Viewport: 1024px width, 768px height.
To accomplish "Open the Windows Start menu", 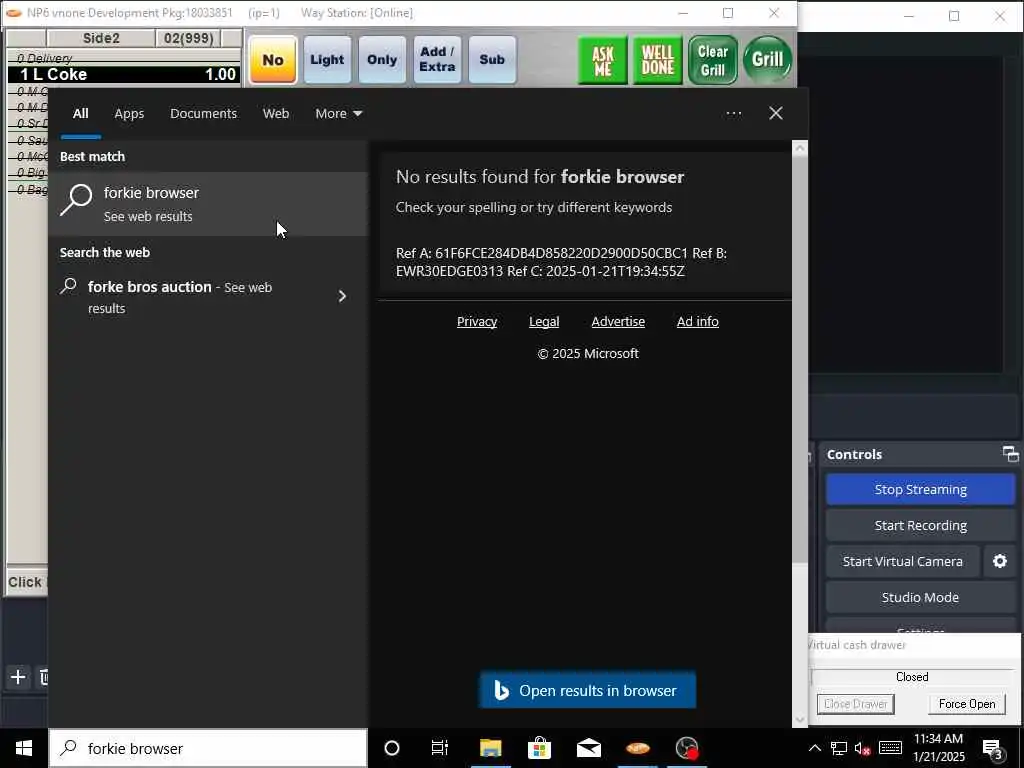I will click(x=24, y=748).
